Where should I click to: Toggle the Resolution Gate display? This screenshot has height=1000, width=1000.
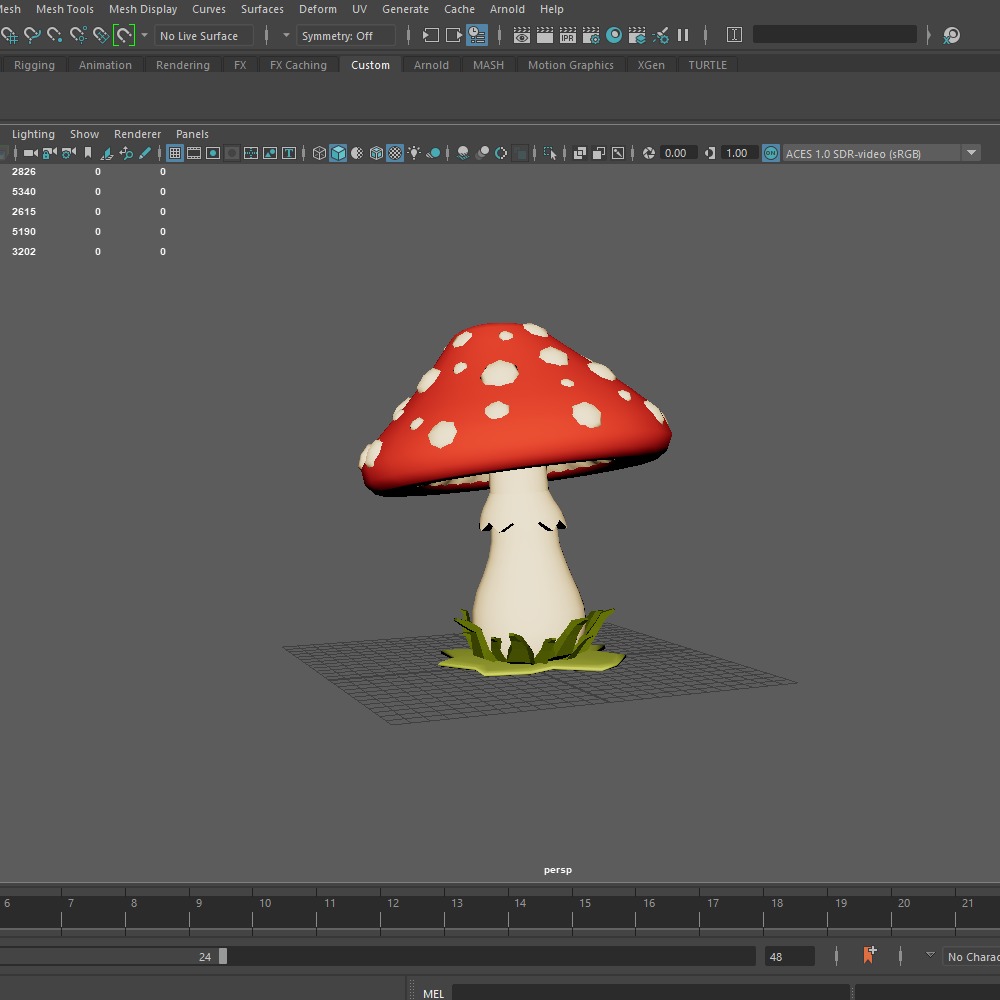point(213,153)
